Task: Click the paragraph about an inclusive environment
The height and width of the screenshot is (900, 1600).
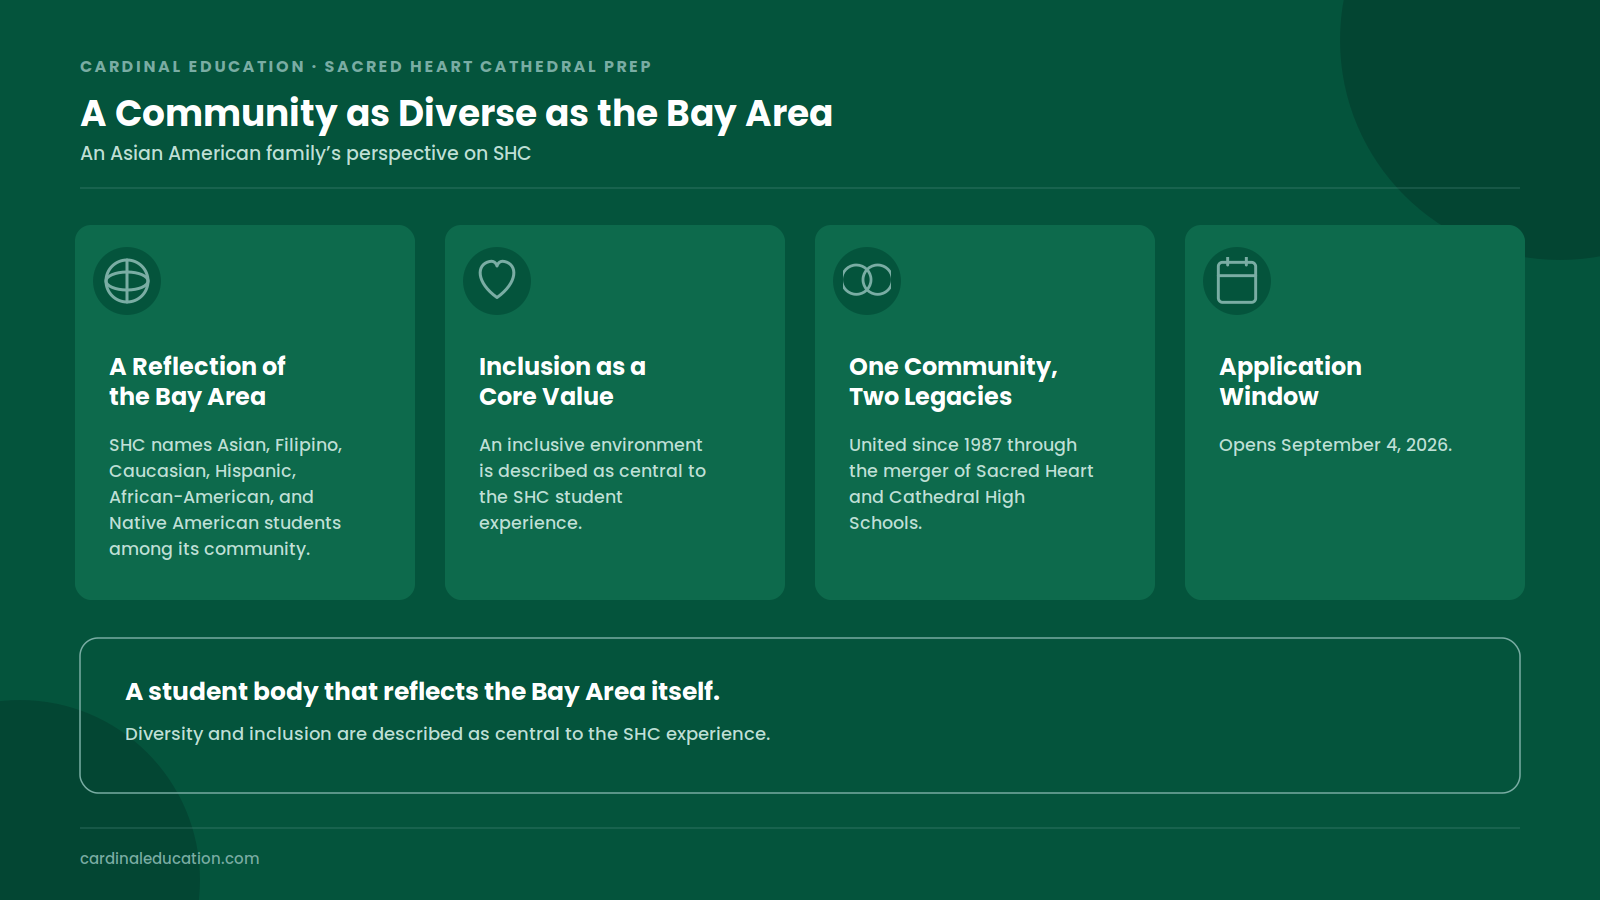Action: [x=592, y=484]
